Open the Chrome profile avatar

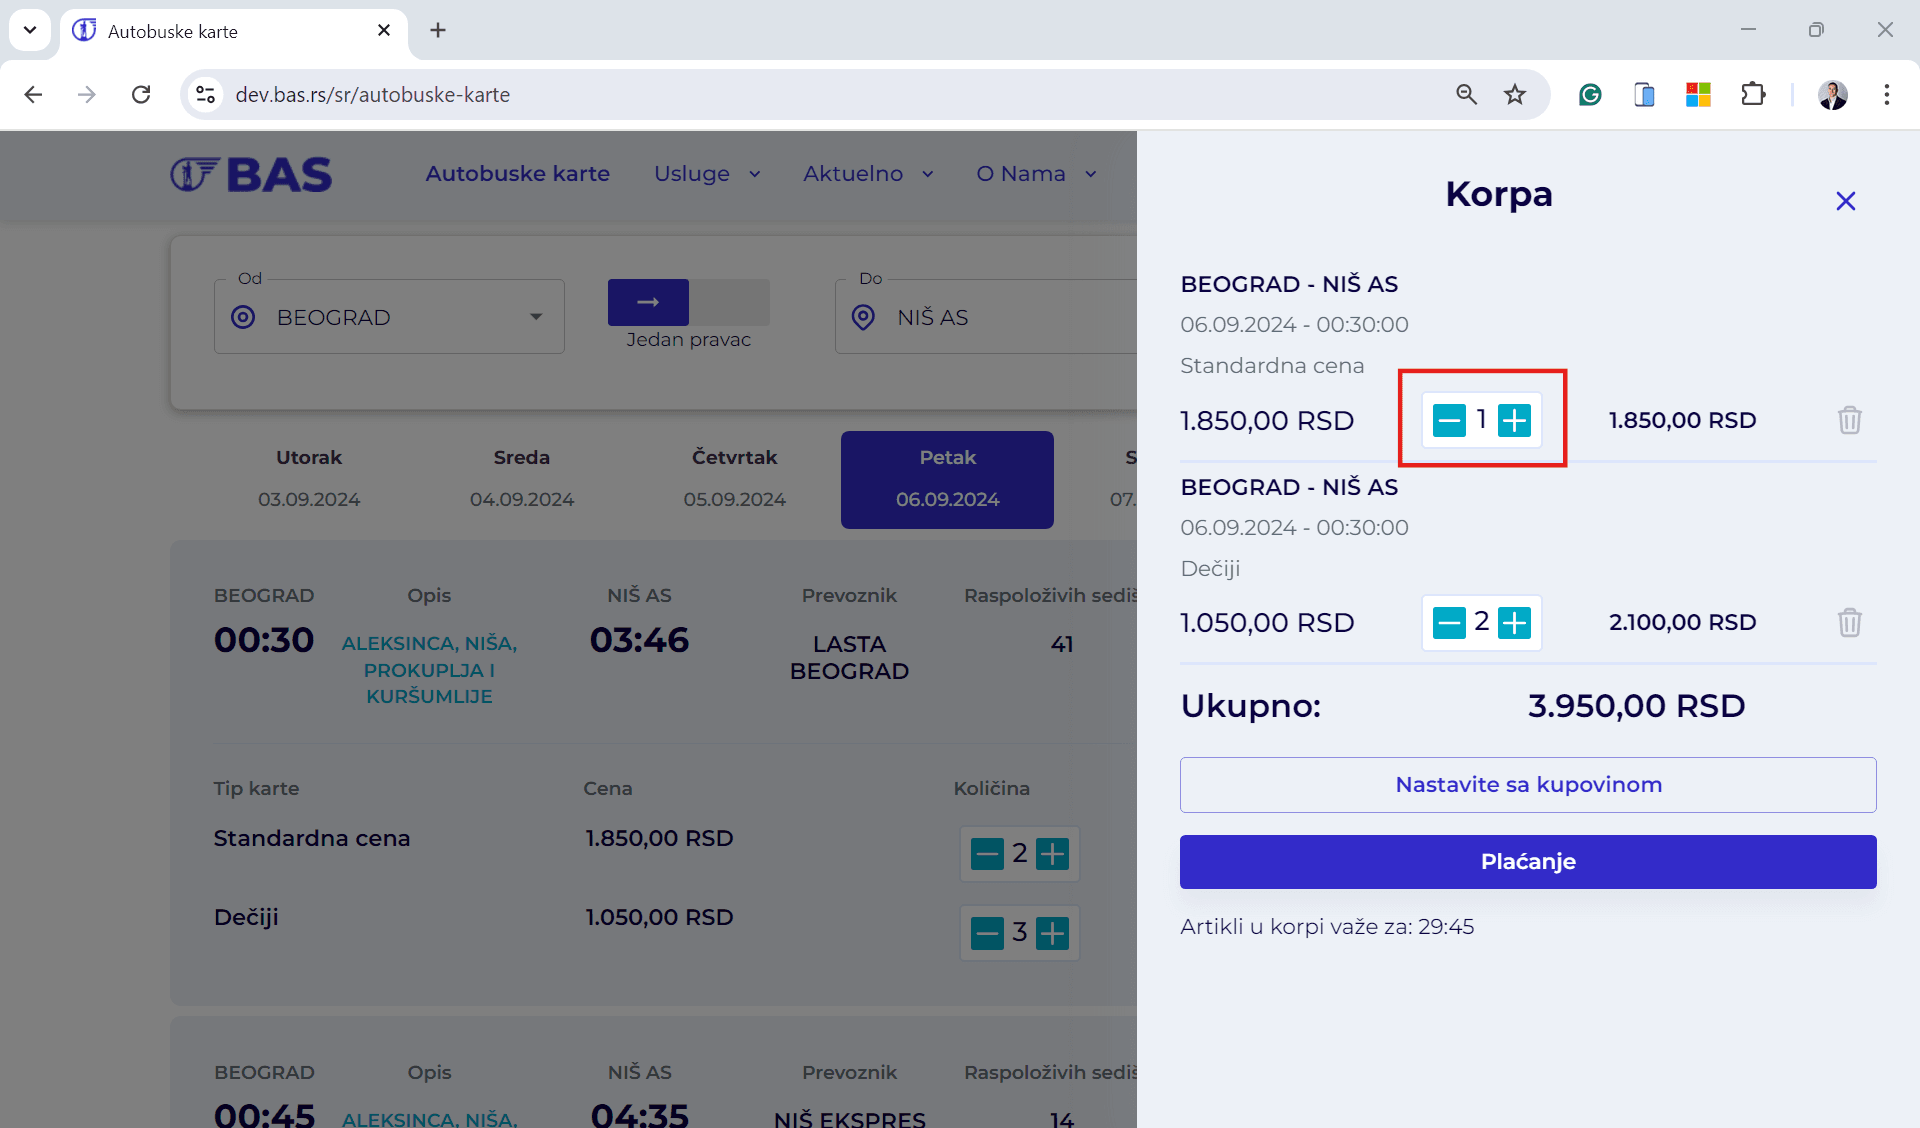pyautogui.click(x=1833, y=94)
